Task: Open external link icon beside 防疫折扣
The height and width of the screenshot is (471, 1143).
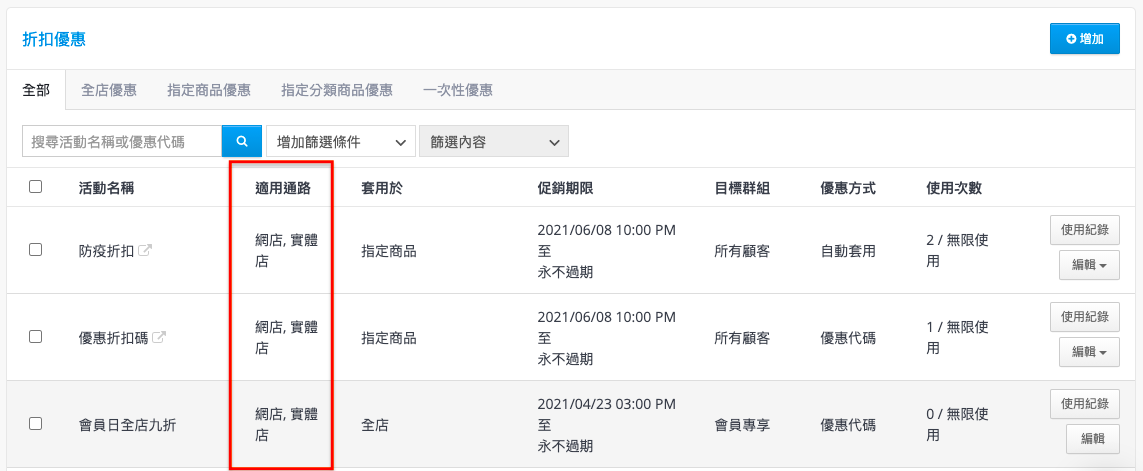Action: tap(144, 251)
